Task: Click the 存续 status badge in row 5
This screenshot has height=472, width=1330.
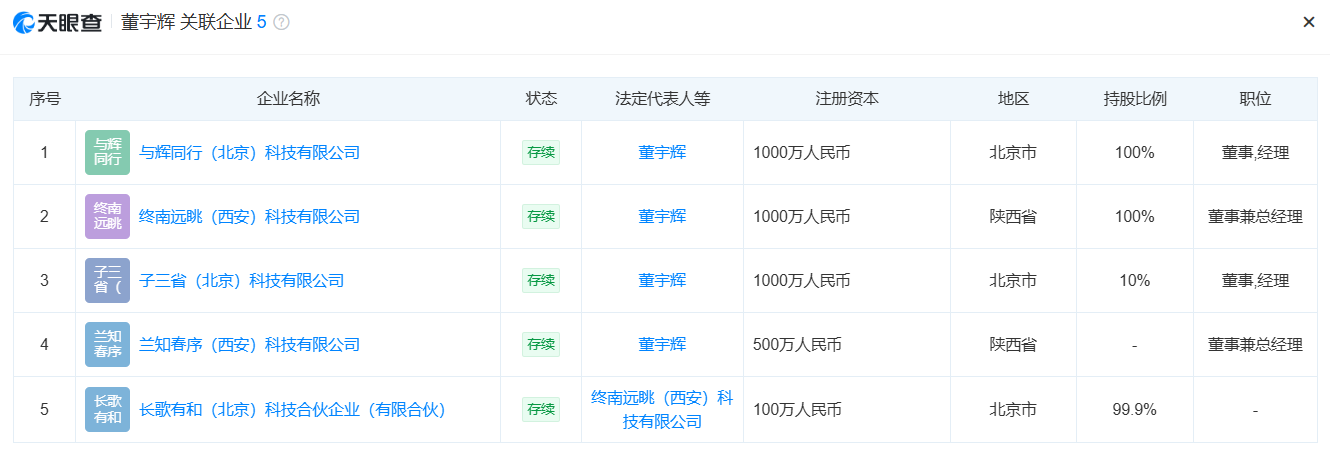Action: click(x=541, y=409)
